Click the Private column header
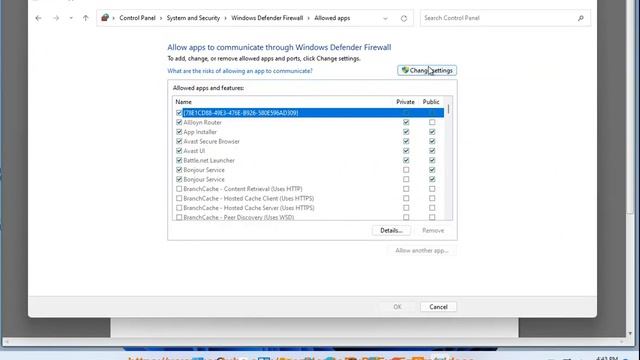This screenshot has width=640, height=360. [x=405, y=102]
